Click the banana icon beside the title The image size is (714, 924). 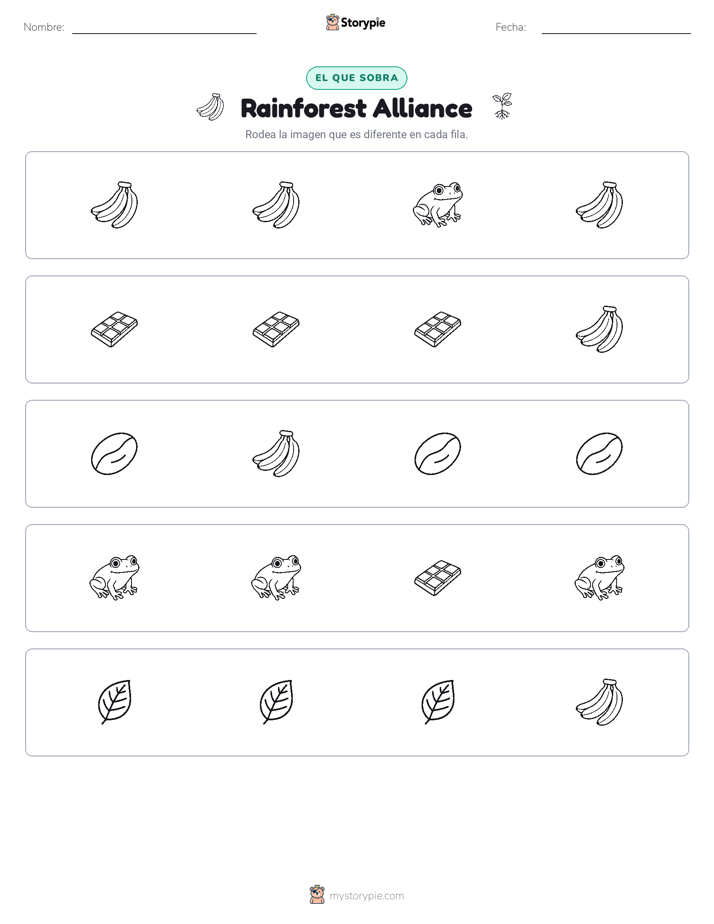pos(211,107)
